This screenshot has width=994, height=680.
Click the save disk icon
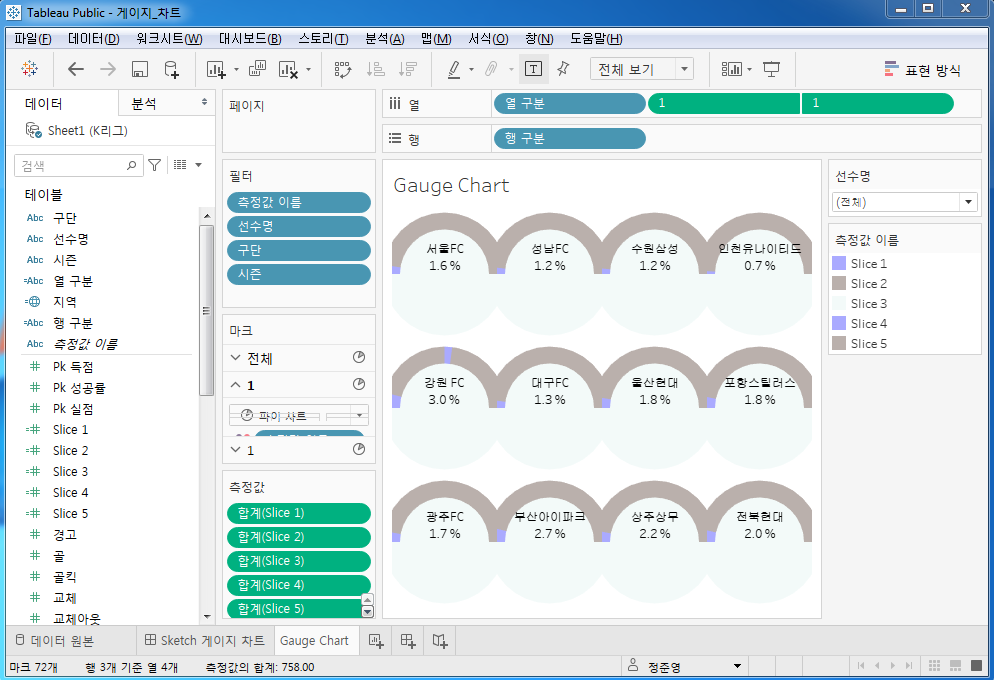click(x=139, y=69)
